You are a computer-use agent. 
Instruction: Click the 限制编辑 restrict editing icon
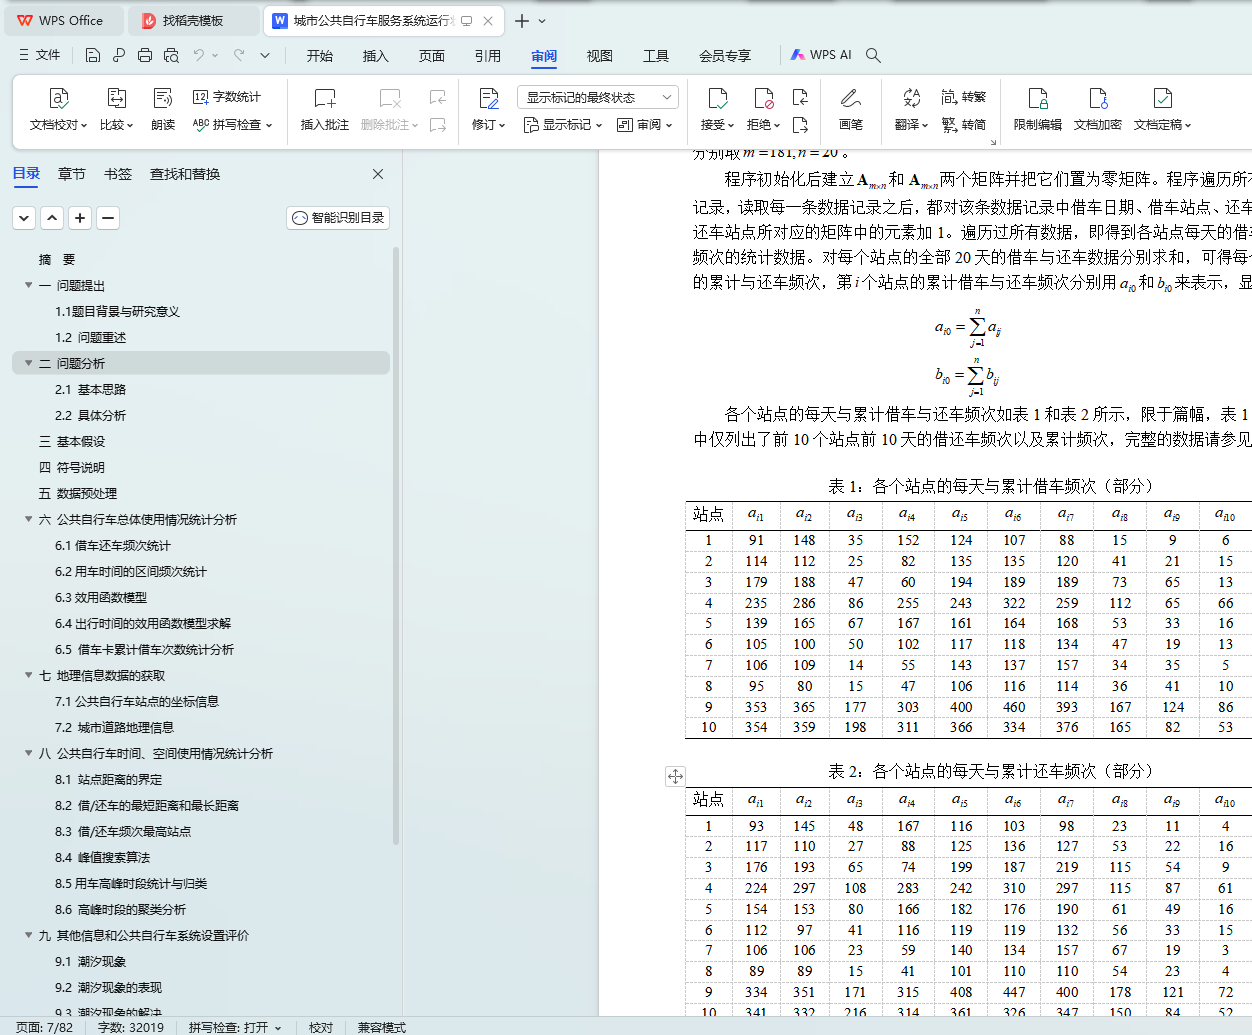[x=1038, y=98]
